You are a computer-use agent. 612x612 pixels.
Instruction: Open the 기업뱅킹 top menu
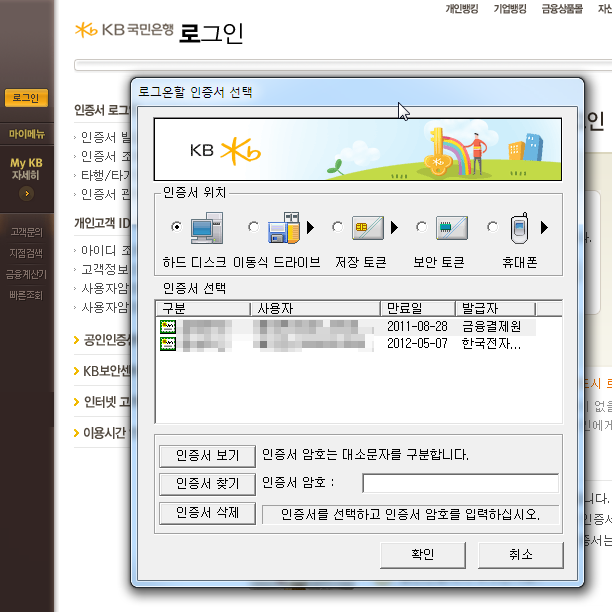pos(510,9)
